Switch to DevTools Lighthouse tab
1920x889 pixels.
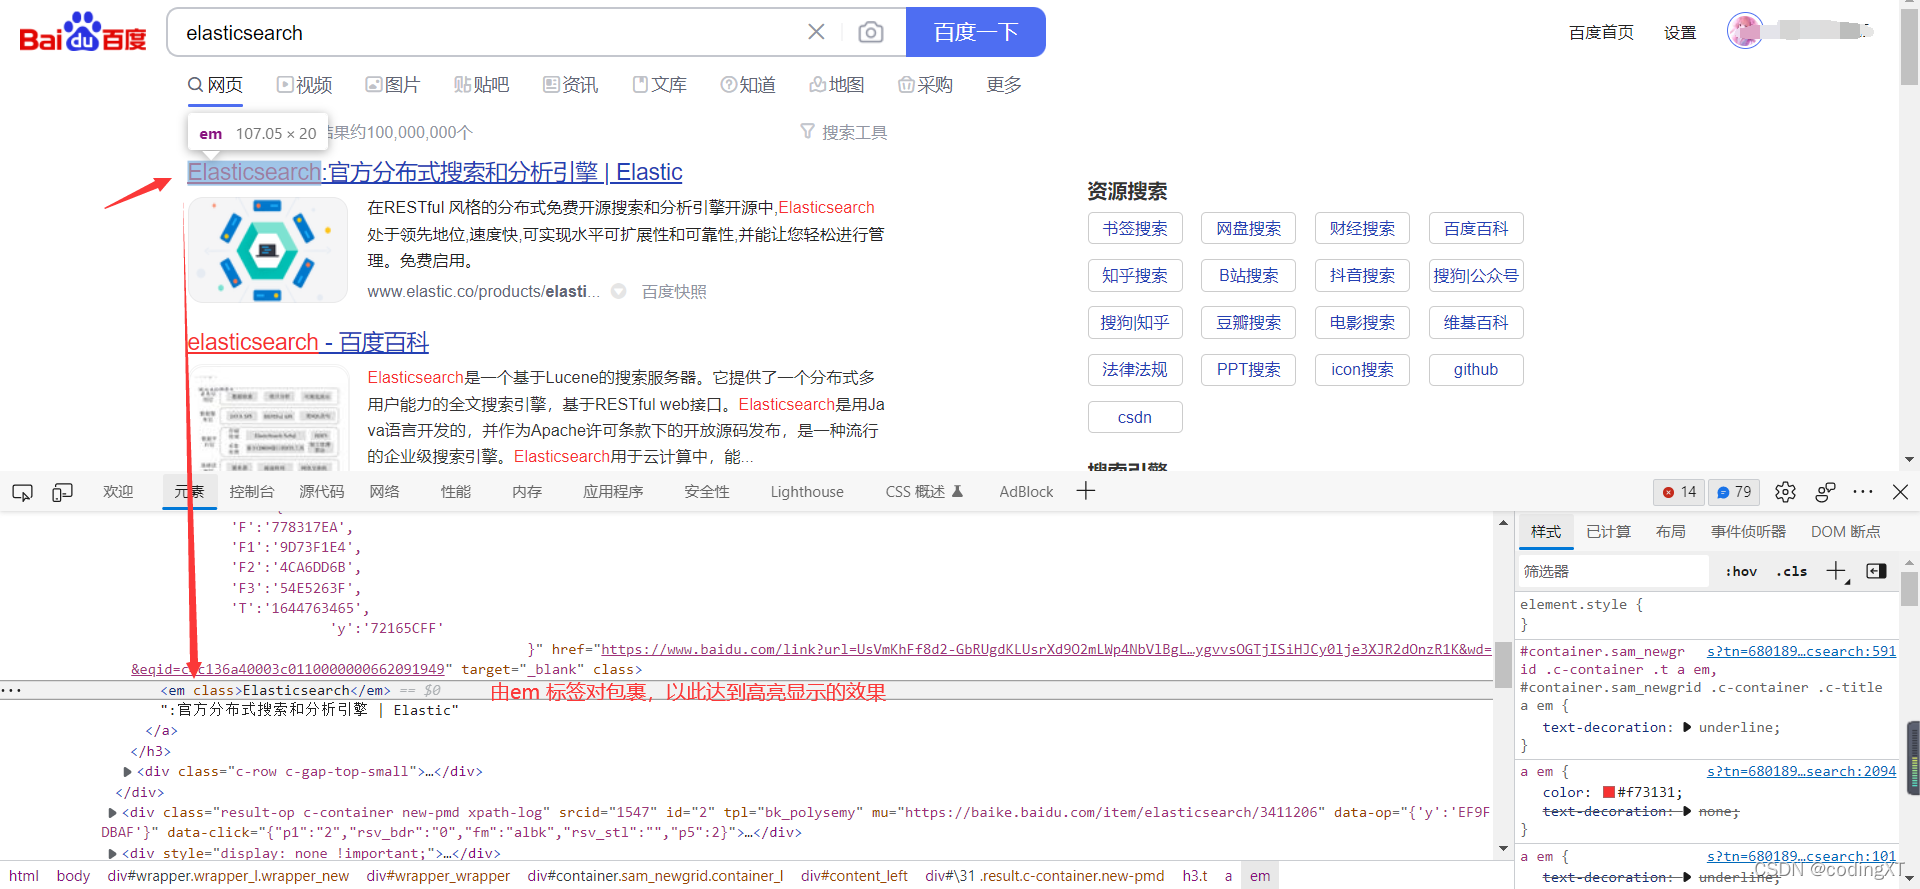[807, 492]
